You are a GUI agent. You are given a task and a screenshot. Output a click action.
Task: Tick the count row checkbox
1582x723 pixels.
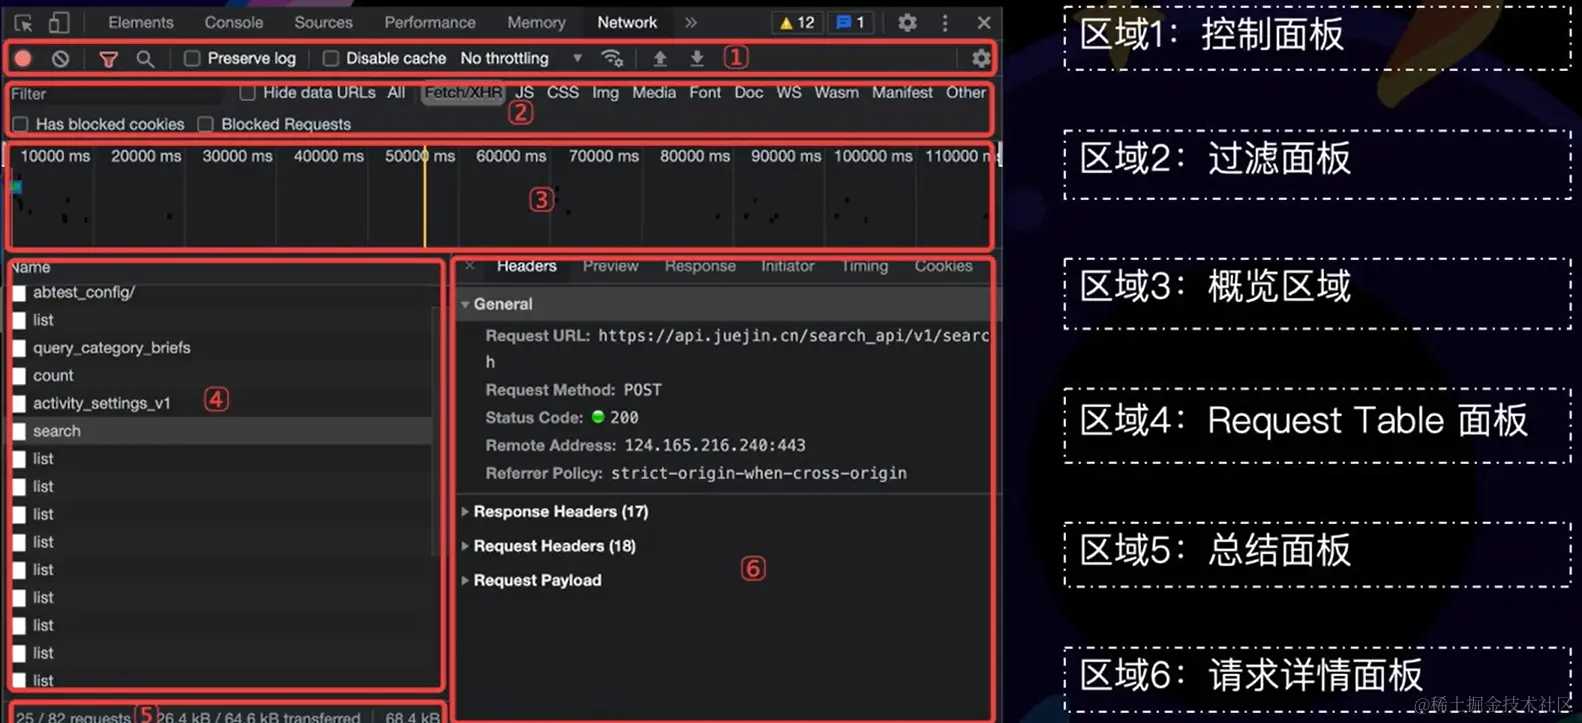coord(19,376)
